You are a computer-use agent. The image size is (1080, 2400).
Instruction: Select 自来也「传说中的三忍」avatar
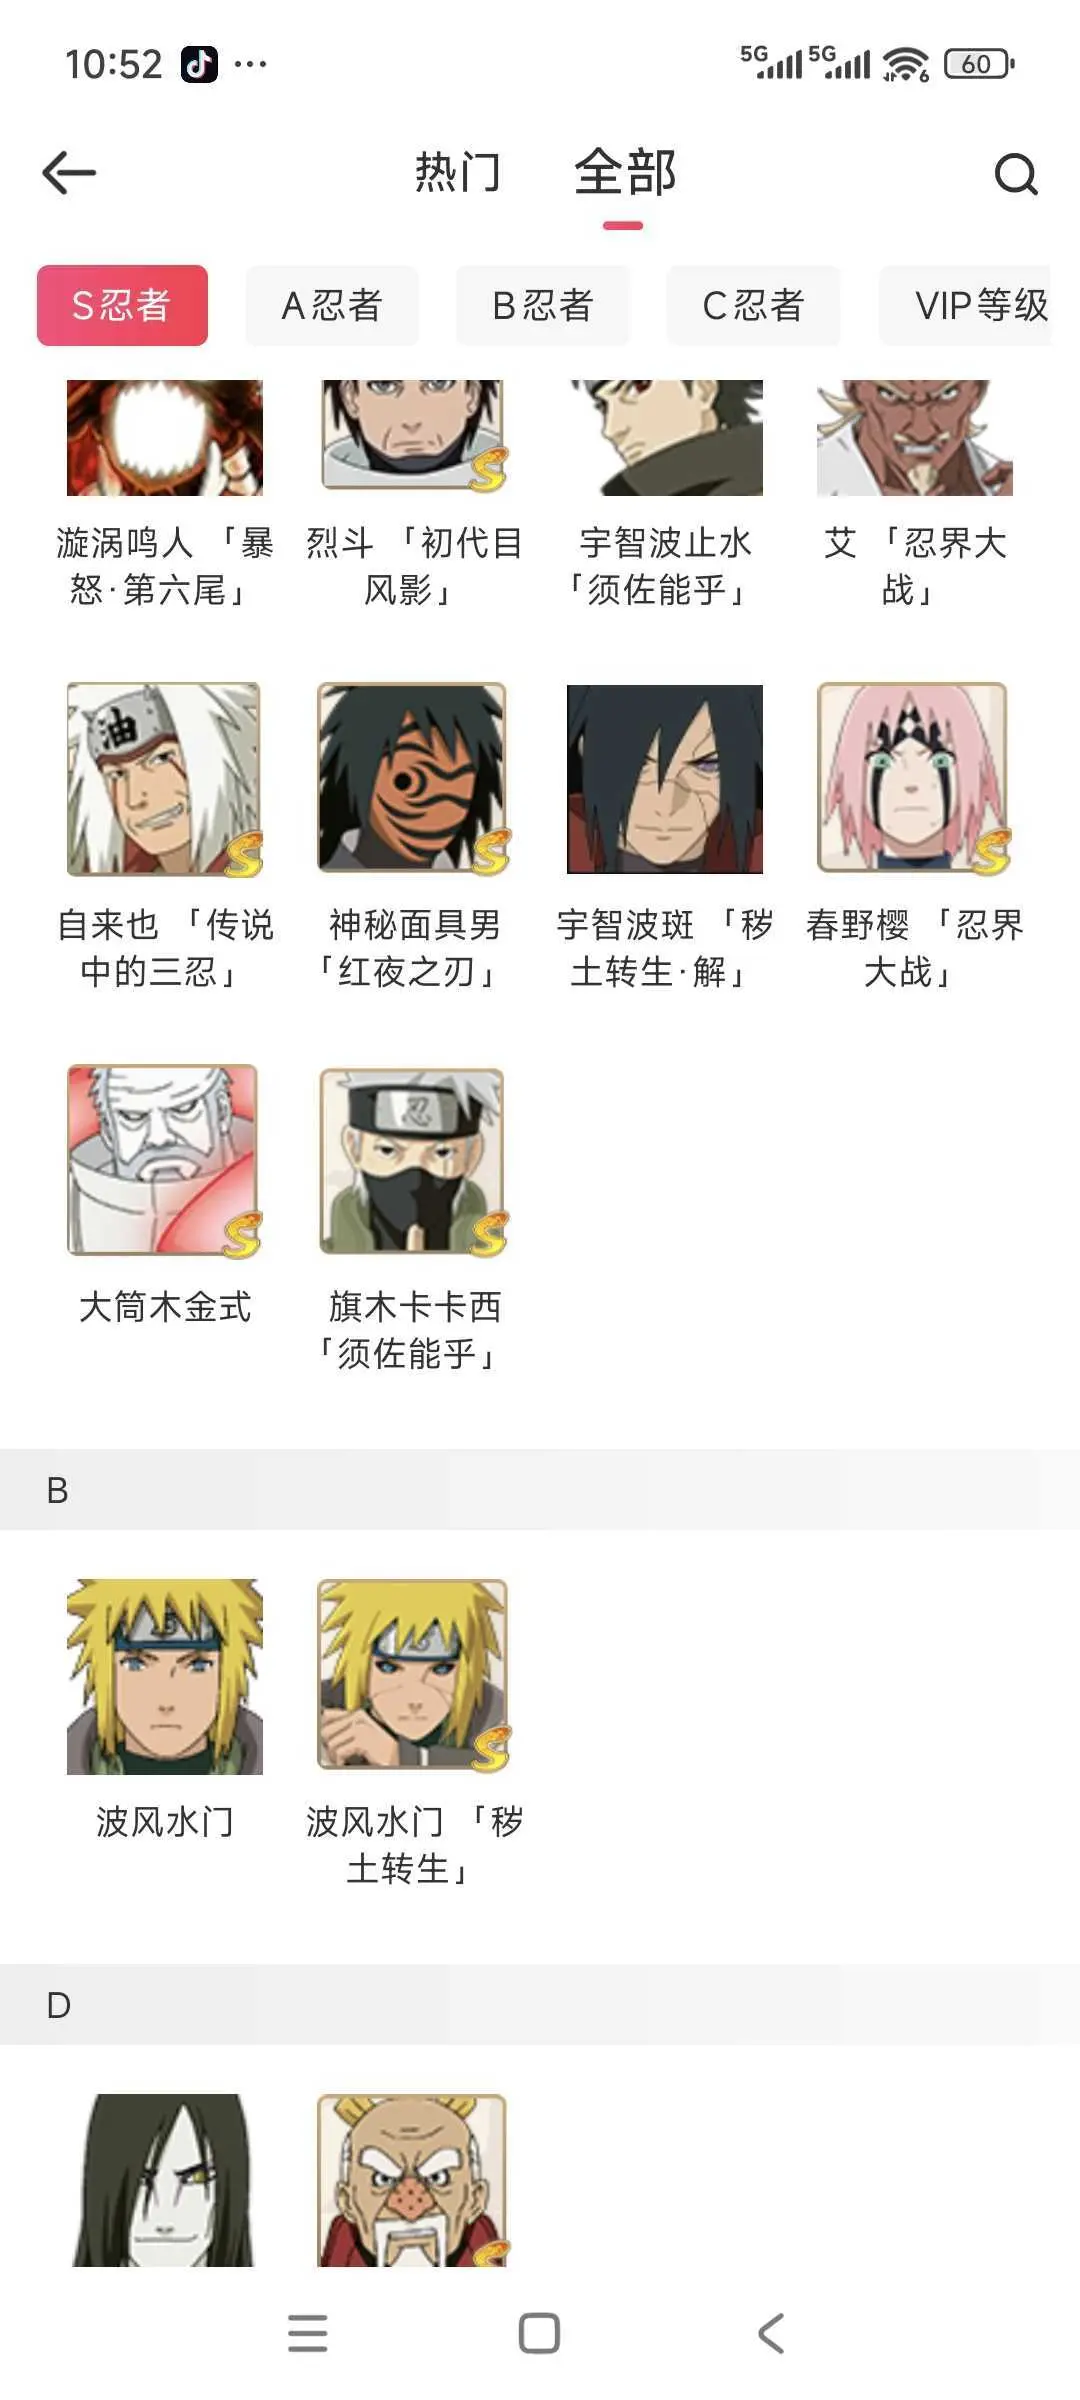point(165,779)
